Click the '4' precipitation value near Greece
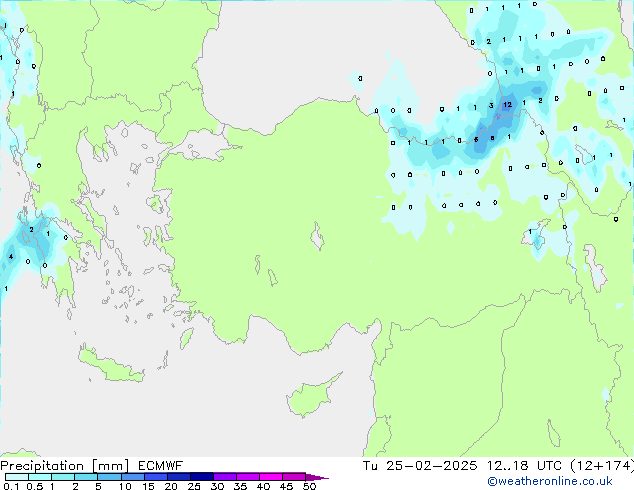634x490 pixels. [x=11, y=256]
